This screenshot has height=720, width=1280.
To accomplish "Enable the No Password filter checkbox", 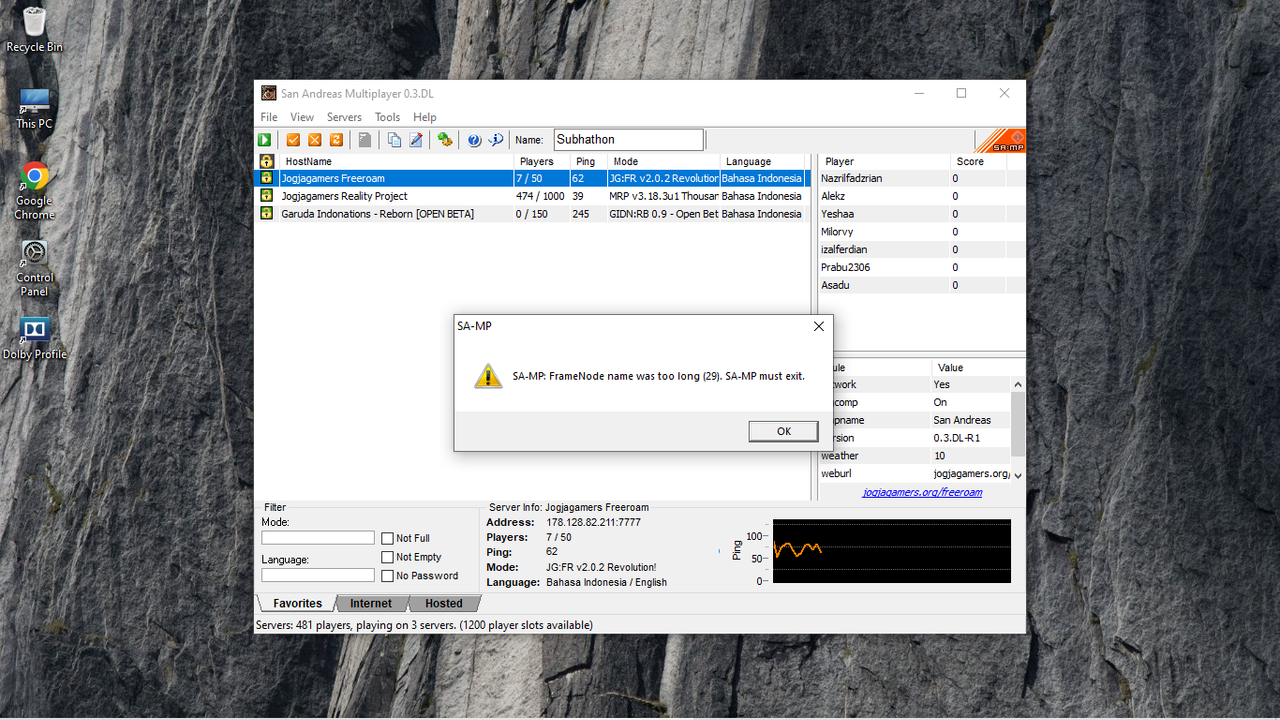I will (x=387, y=576).
